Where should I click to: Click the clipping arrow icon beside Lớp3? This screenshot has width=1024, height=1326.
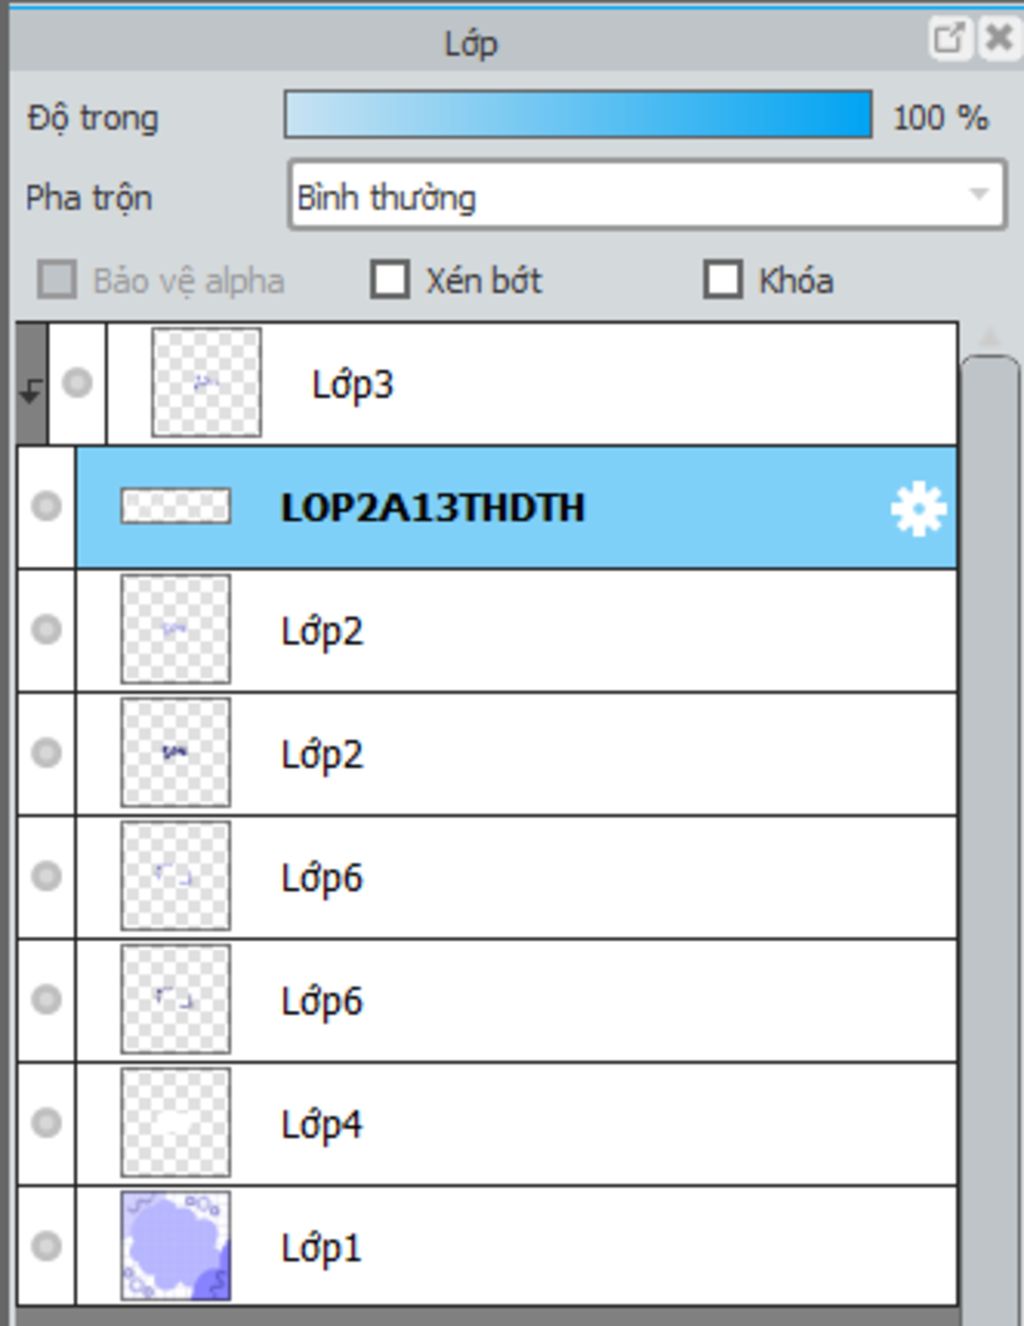coord(31,391)
